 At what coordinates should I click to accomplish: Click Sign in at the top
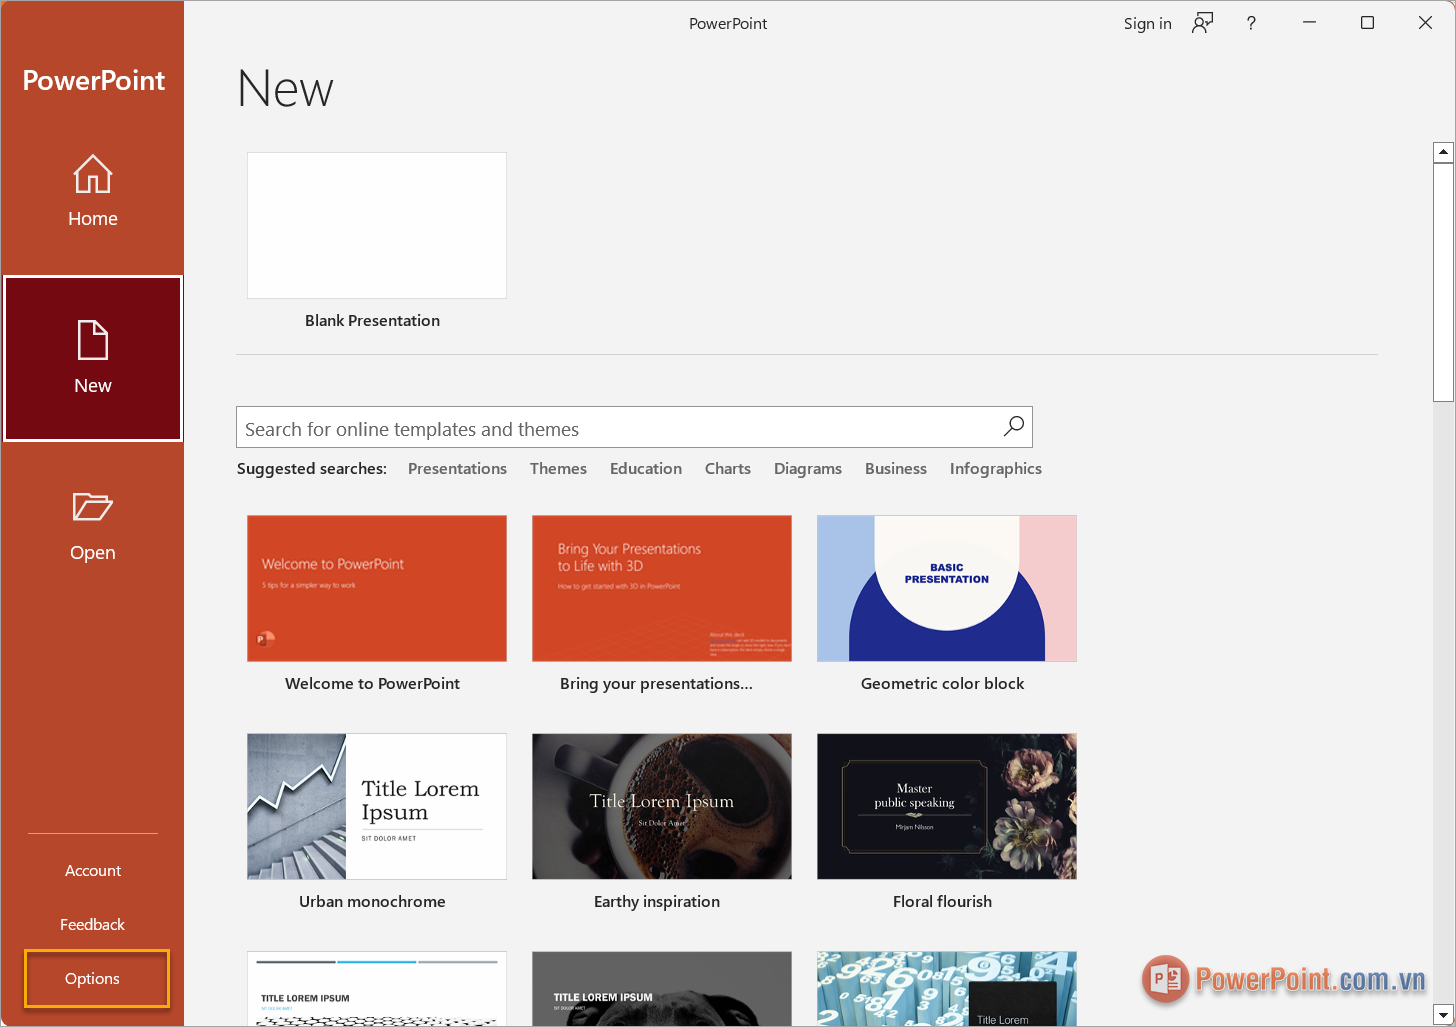point(1147,23)
